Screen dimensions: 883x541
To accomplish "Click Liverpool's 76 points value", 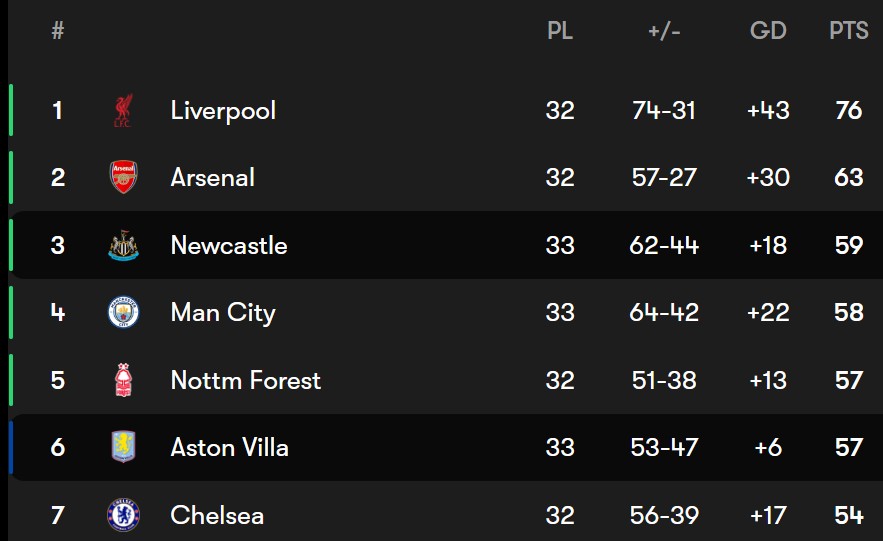I will click(x=848, y=110).
